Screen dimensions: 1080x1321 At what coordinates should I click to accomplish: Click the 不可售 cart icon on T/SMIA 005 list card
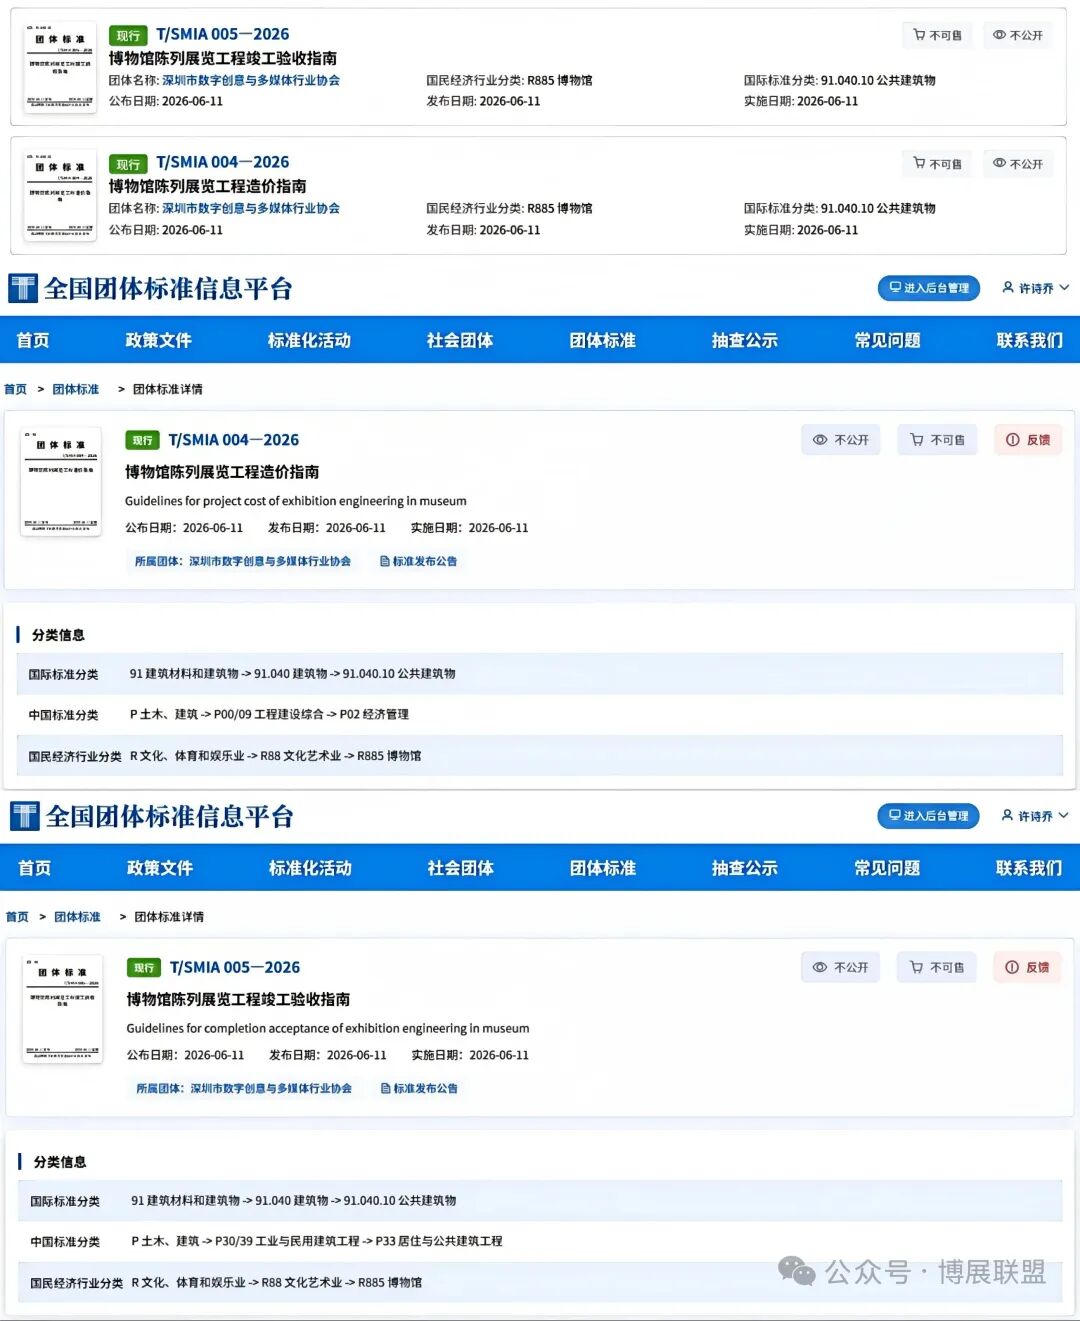point(937,35)
